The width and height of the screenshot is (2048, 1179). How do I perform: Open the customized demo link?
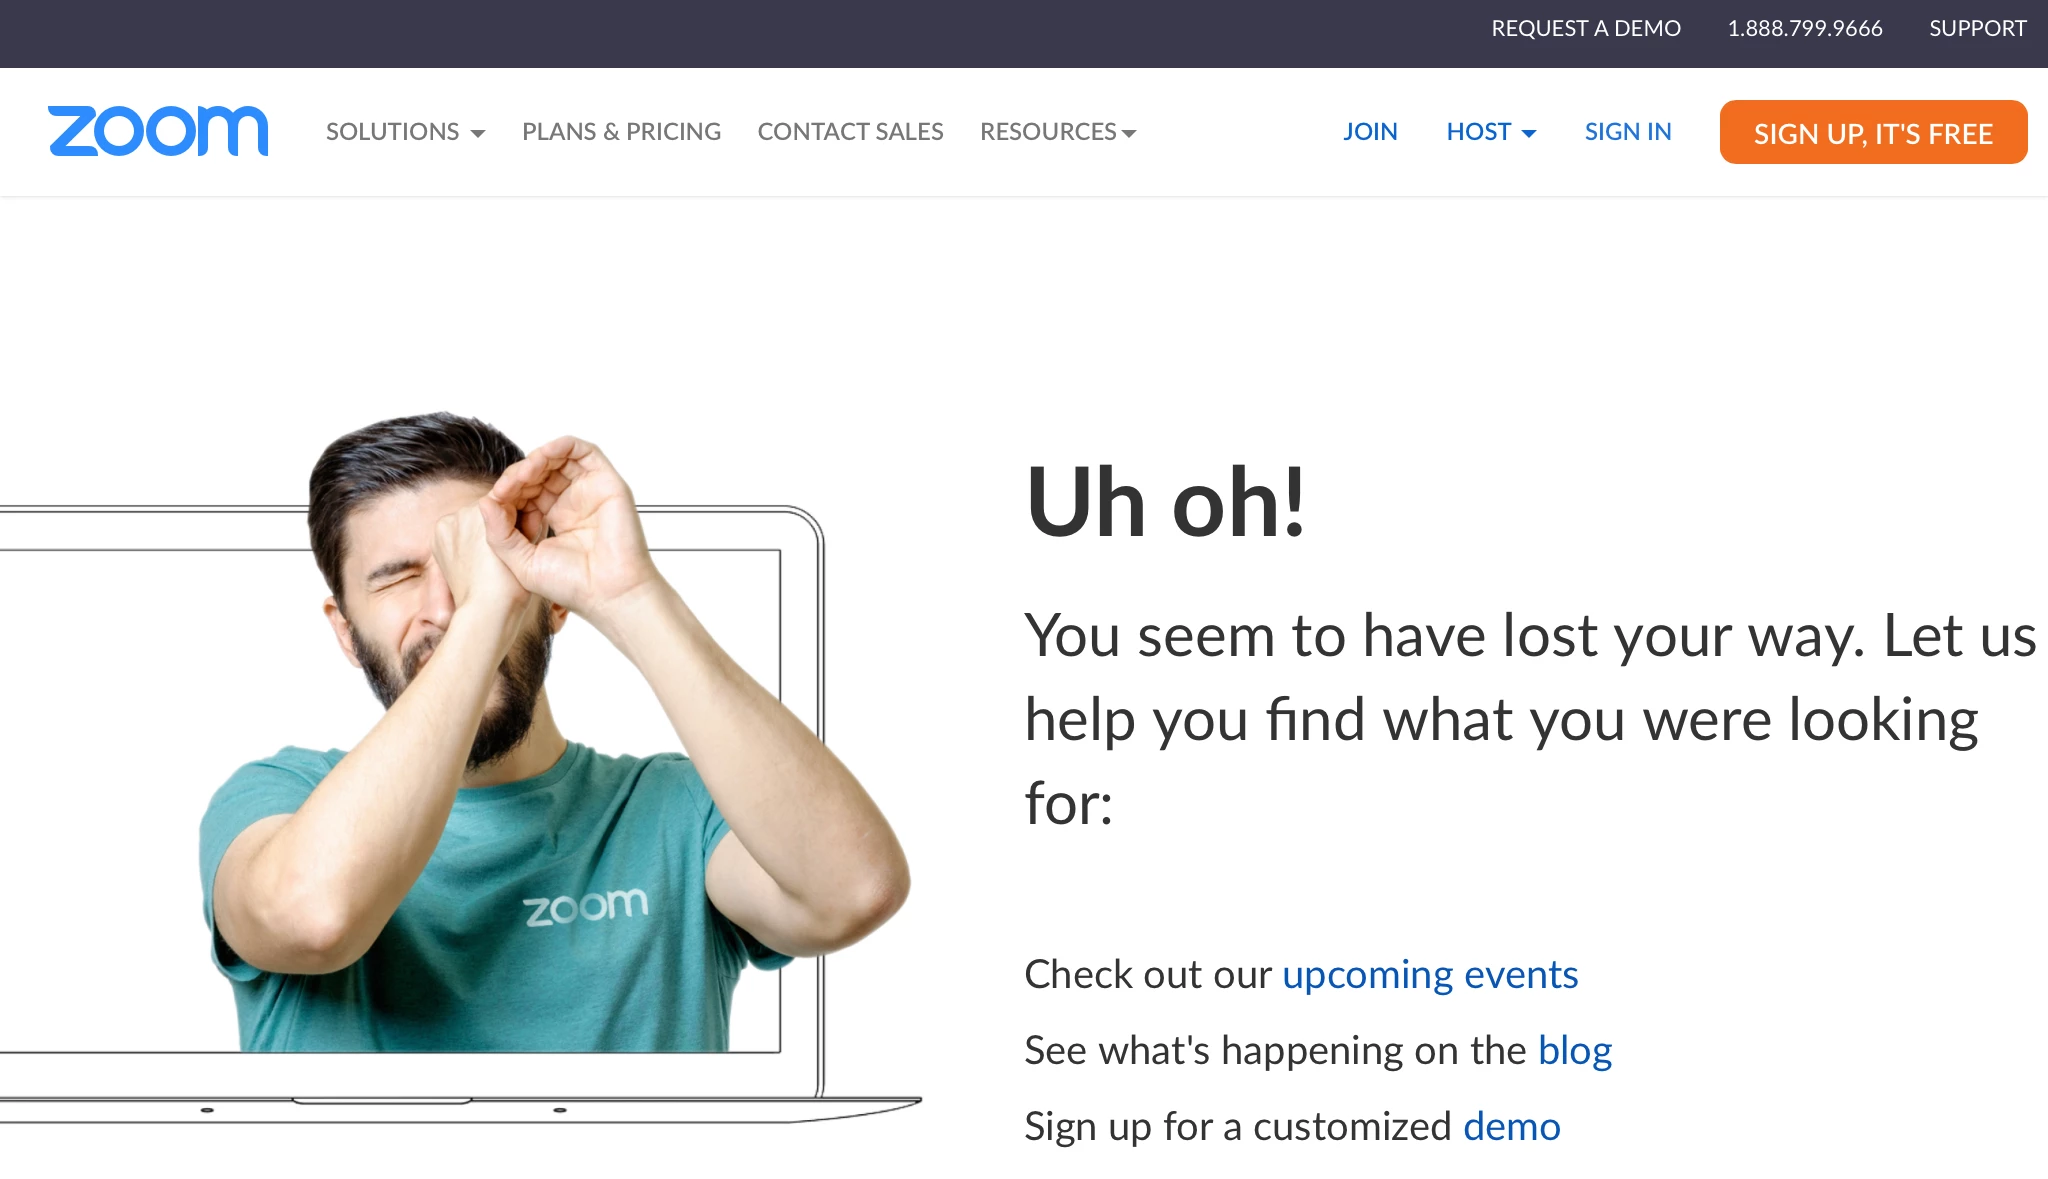[x=1511, y=1126]
